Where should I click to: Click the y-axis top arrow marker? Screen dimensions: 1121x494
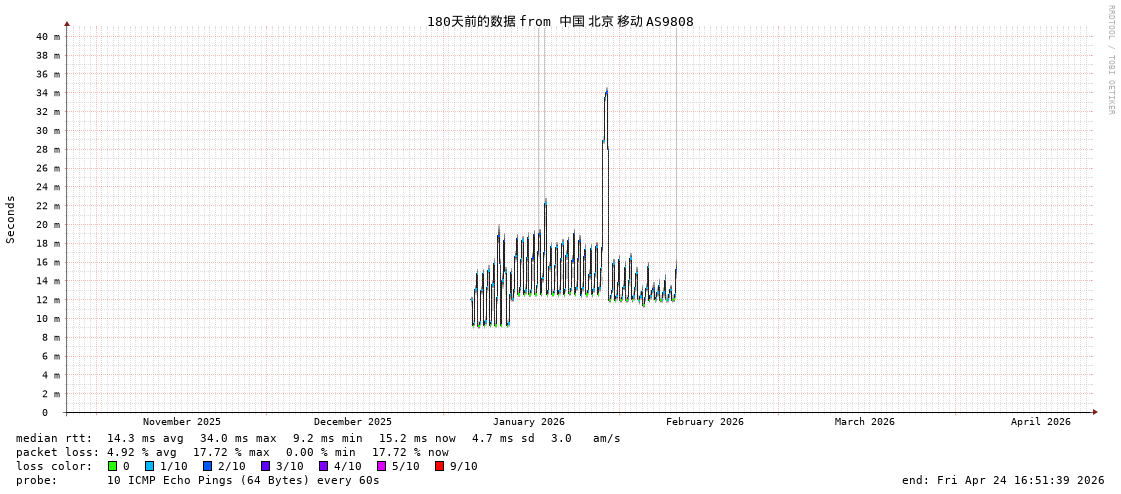[x=67, y=23]
